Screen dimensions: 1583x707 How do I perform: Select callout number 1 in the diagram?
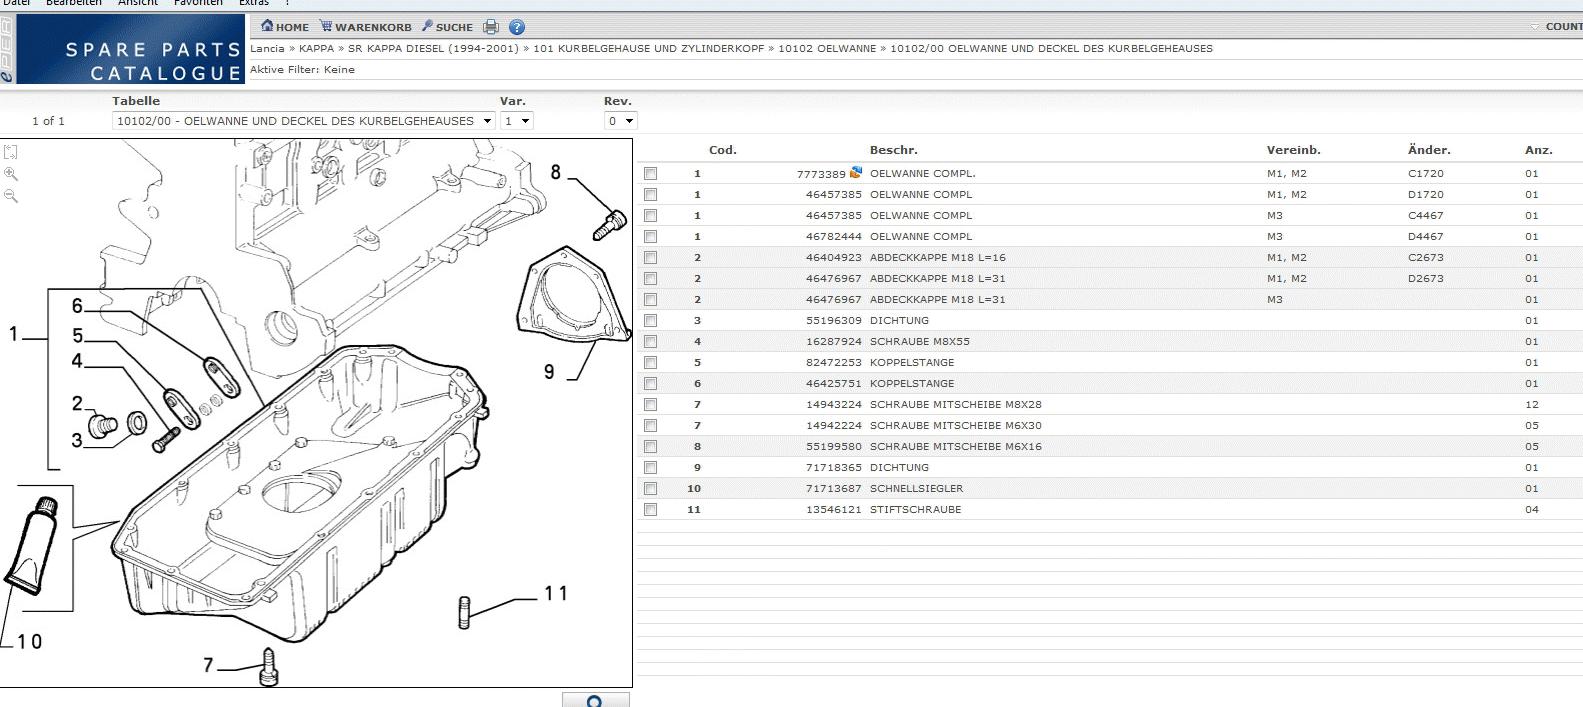(14, 334)
